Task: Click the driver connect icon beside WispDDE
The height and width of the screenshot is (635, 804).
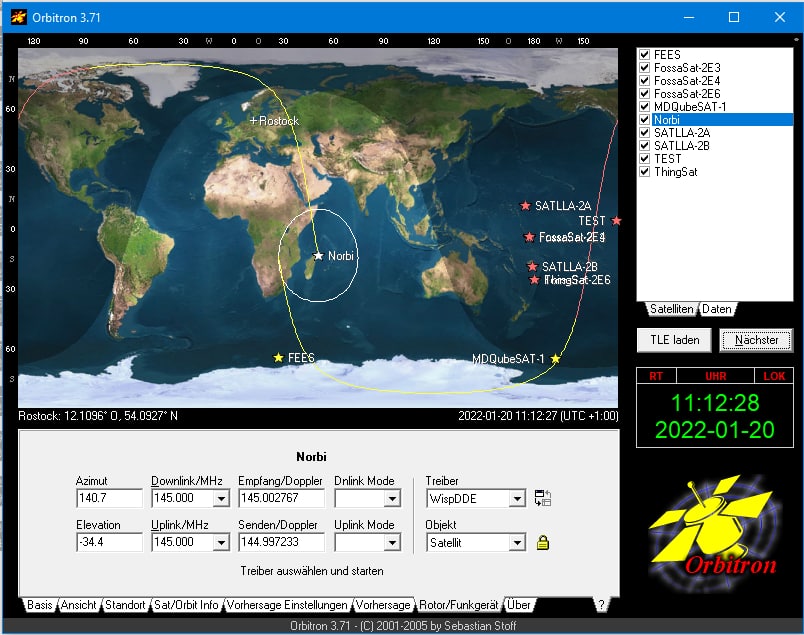Action: click(543, 498)
